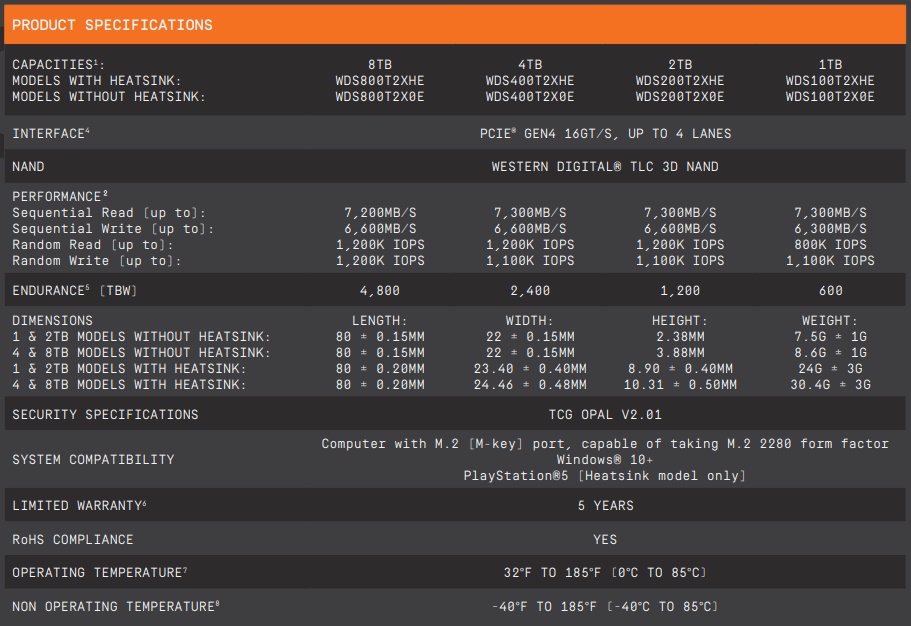Click the "MODELS WITH HEATSINK:" label
The width and height of the screenshot is (911, 626).
click(96, 81)
